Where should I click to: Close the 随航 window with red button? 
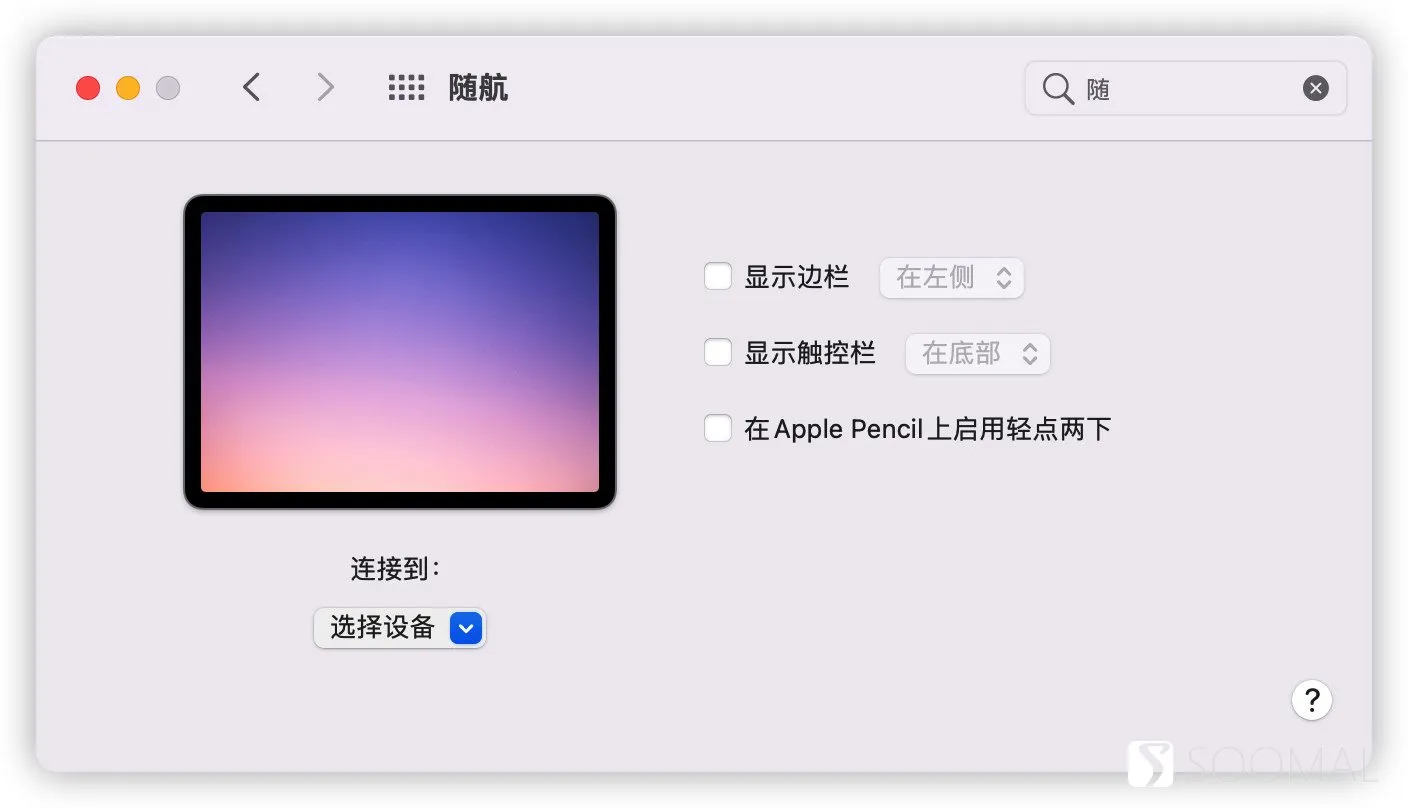coord(88,88)
